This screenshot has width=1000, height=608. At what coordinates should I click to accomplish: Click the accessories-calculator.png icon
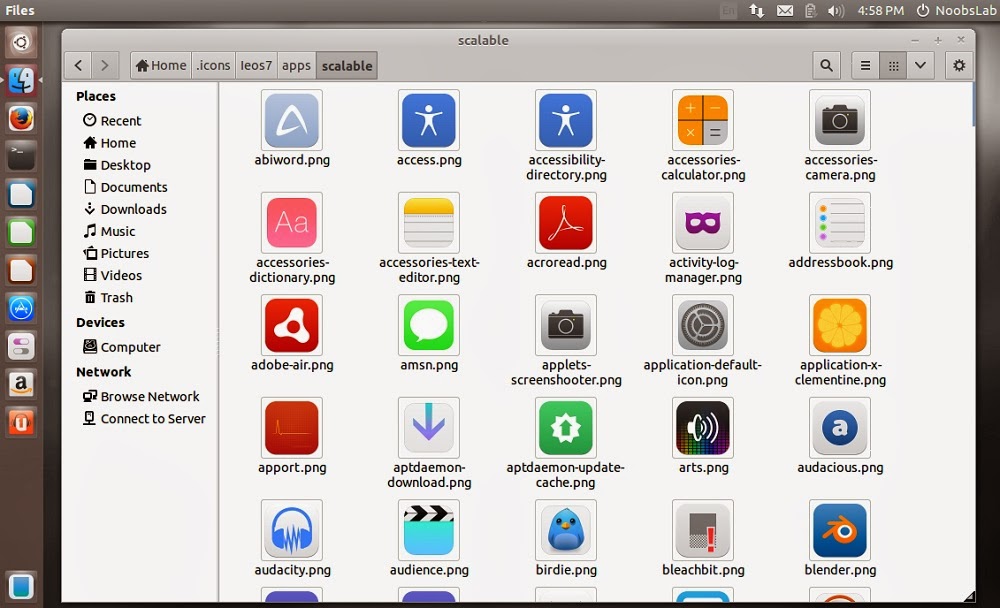click(x=703, y=120)
